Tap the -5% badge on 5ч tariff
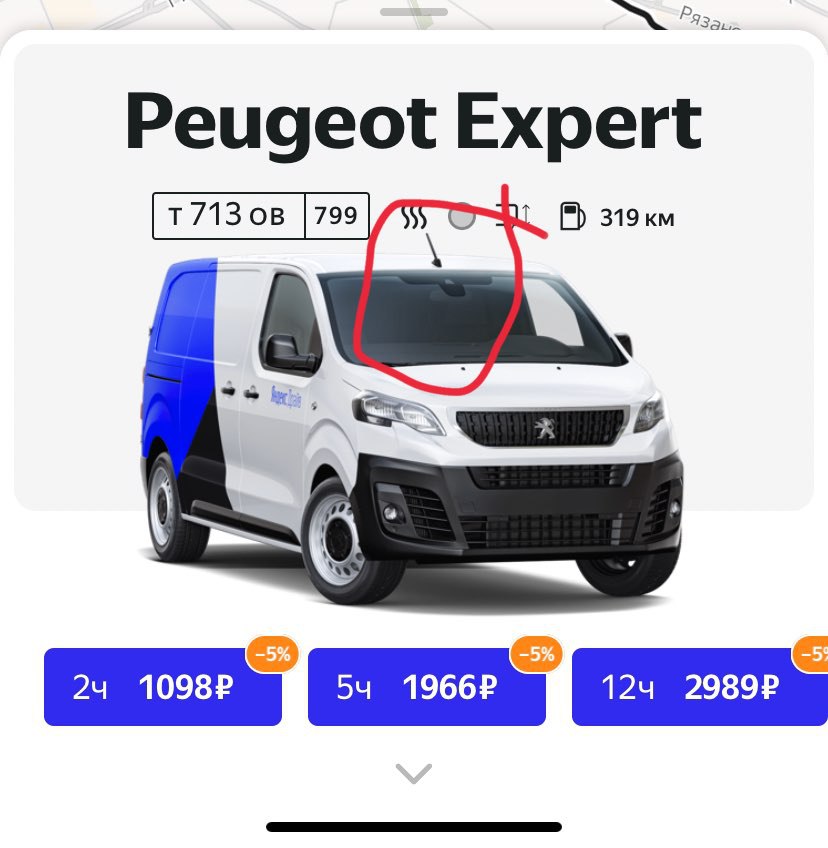This screenshot has width=828, height=848. coord(536,654)
